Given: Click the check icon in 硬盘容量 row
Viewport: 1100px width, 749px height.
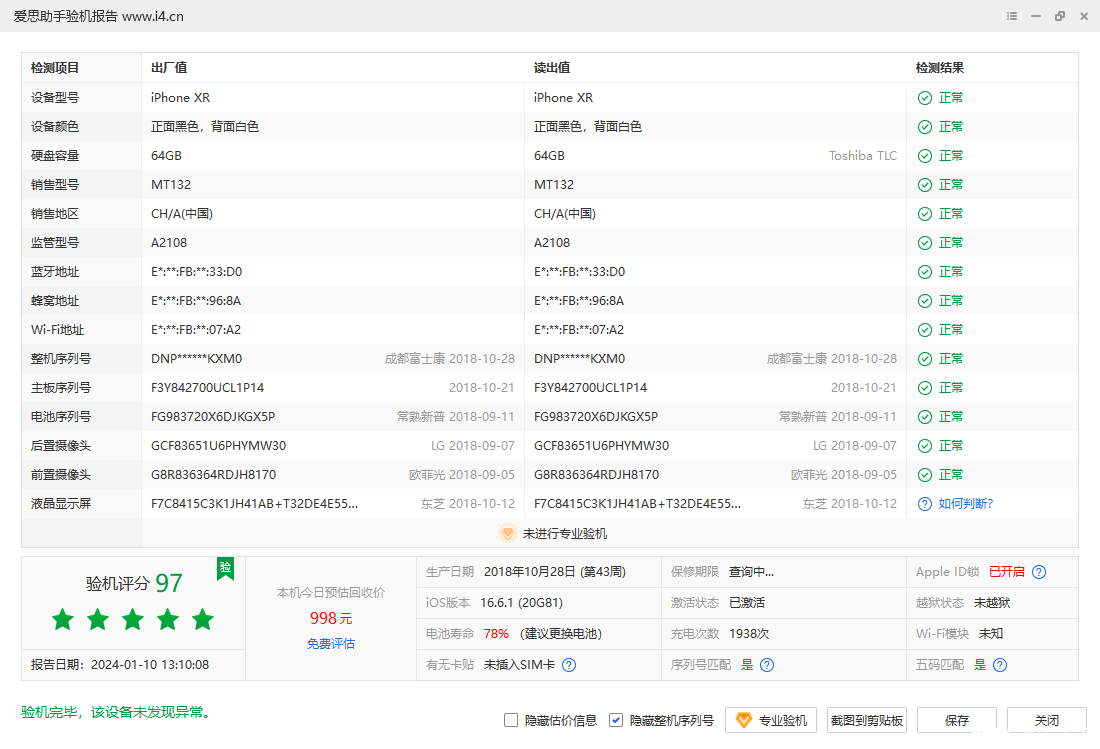Looking at the screenshot, I should [925, 156].
